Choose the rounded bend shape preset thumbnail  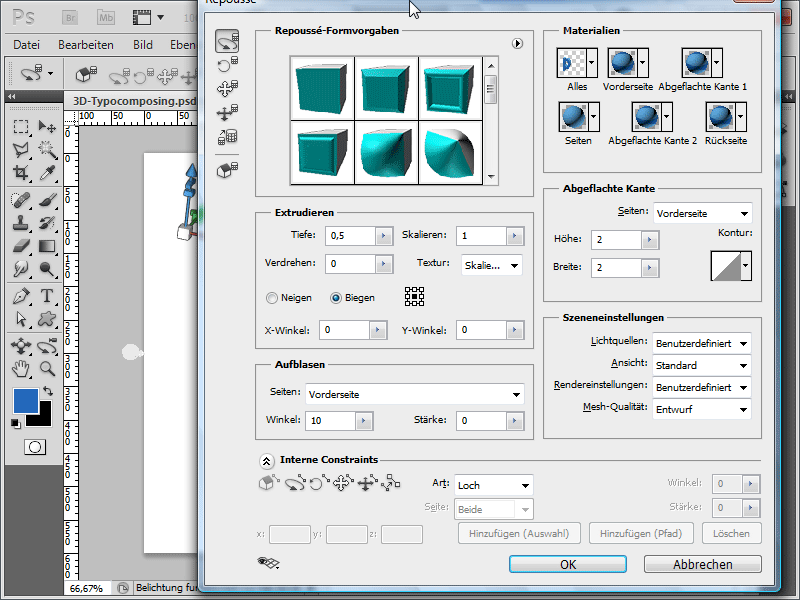coord(386,153)
